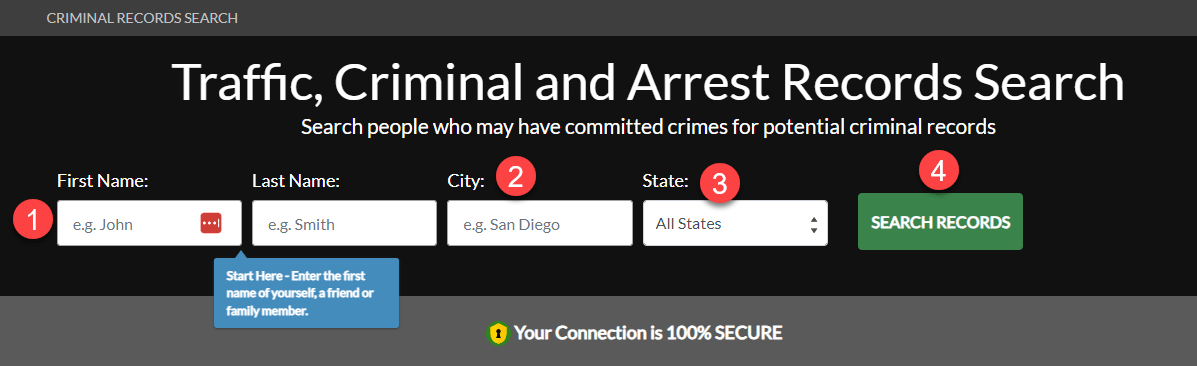Focus the Last Name input field
Screen dimensions: 1197x366
pyautogui.click(x=344, y=223)
